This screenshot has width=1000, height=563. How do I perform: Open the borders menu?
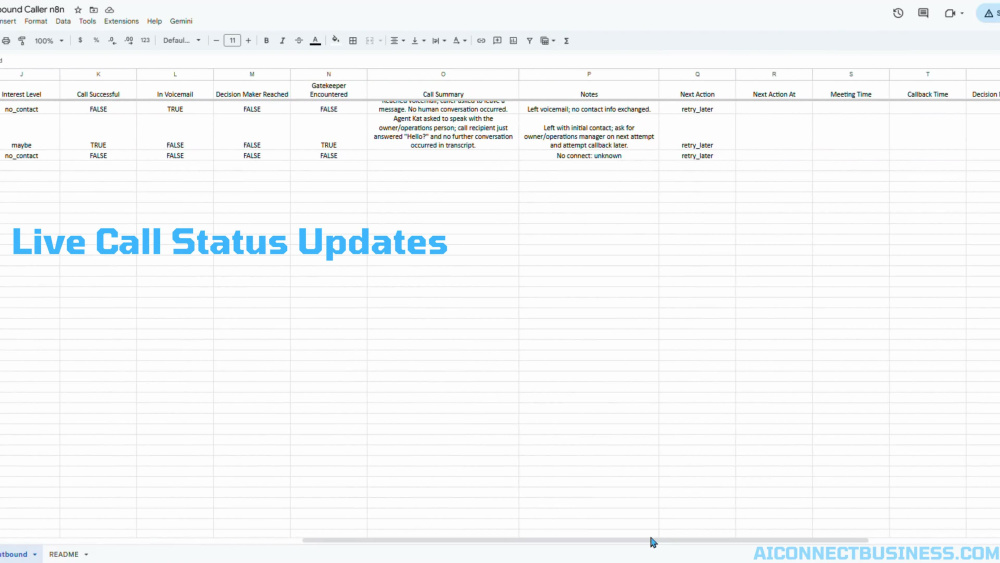pos(353,40)
